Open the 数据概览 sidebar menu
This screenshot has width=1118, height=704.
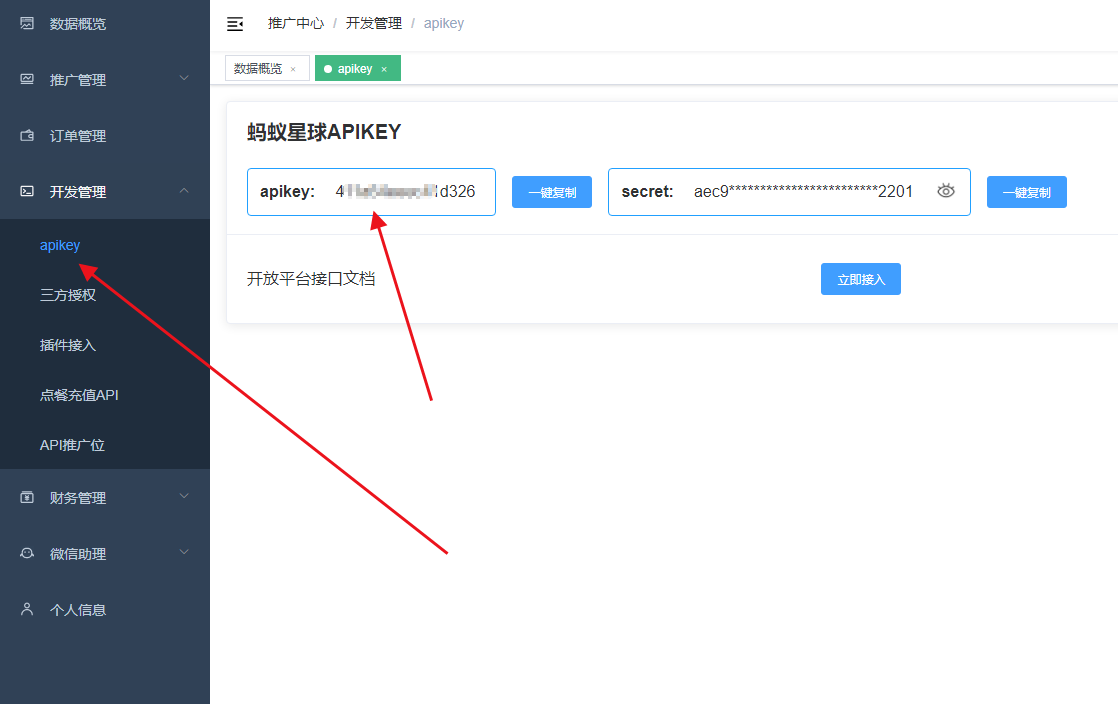(105, 24)
